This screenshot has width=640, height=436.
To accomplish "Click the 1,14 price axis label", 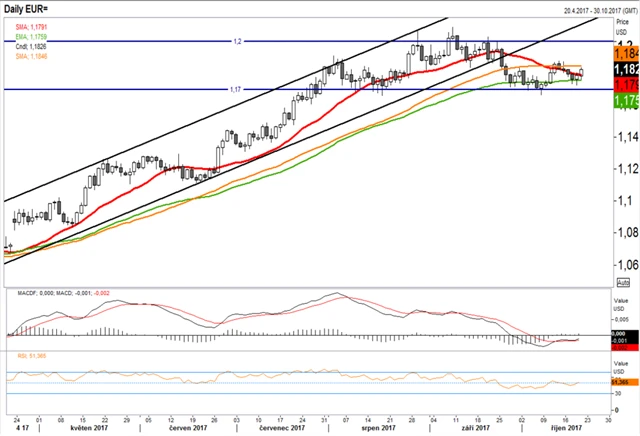I will 628,137.
